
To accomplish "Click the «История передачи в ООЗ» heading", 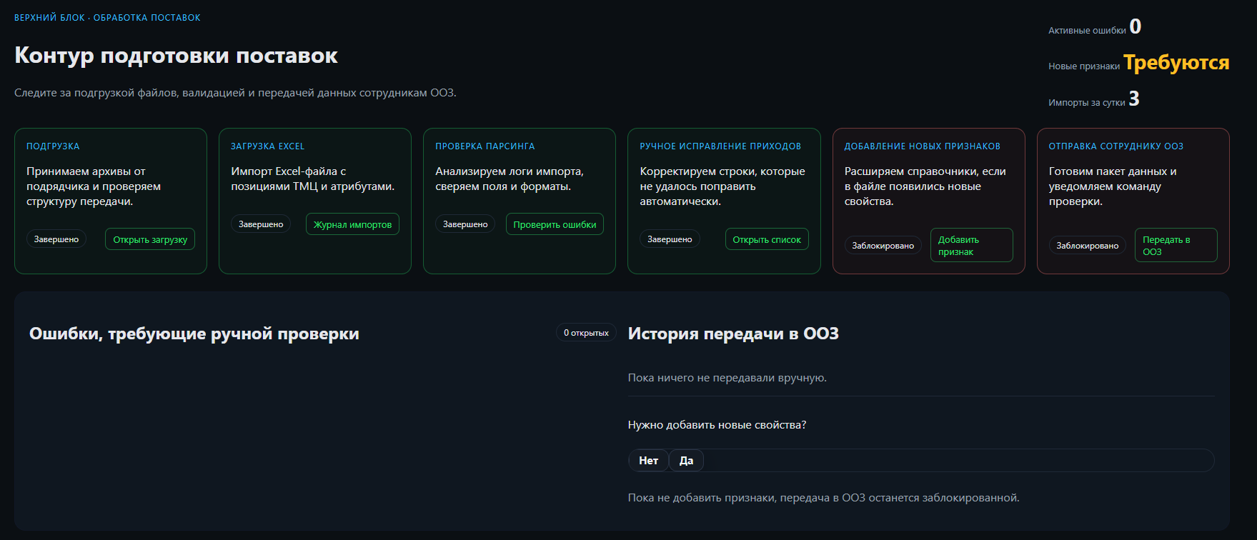I will pos(733,334).
